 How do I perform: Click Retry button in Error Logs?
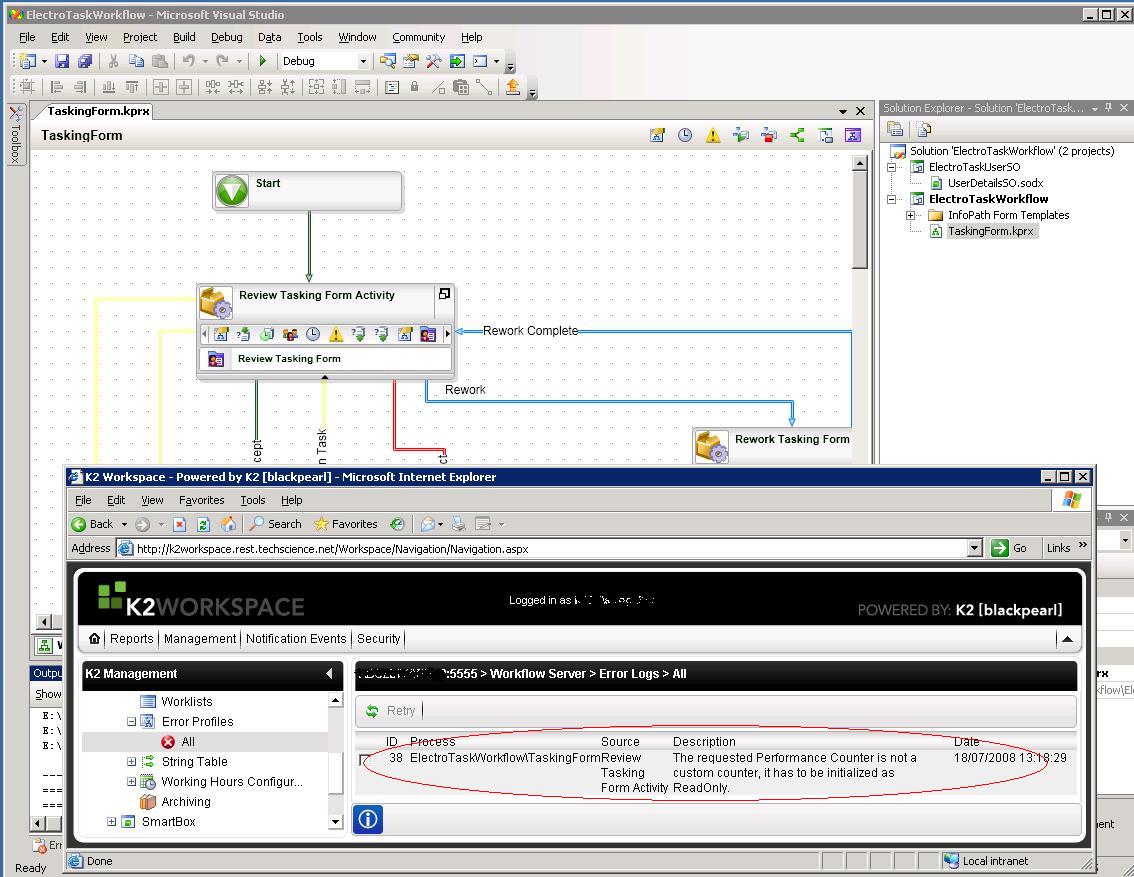391,711
